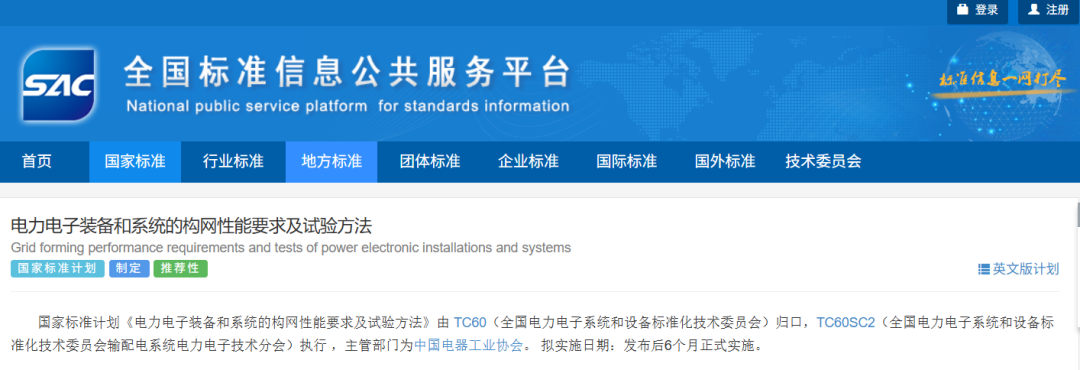Follow the TC60SC2 subcommittee link
1080x370 pixels.
pyautogui.click(x=845, y=322)
